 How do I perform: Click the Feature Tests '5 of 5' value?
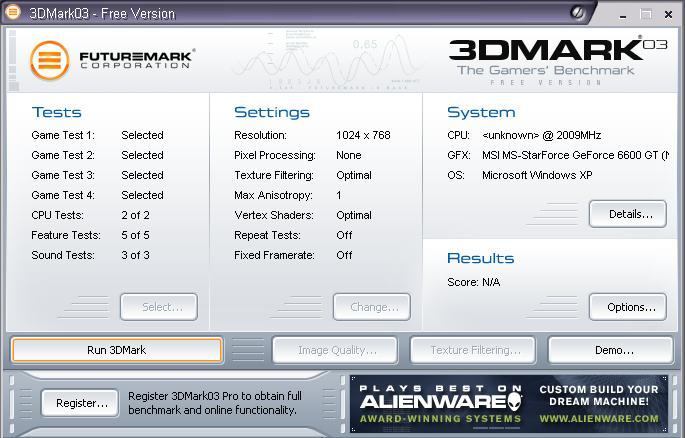click(x=135, y=235)
